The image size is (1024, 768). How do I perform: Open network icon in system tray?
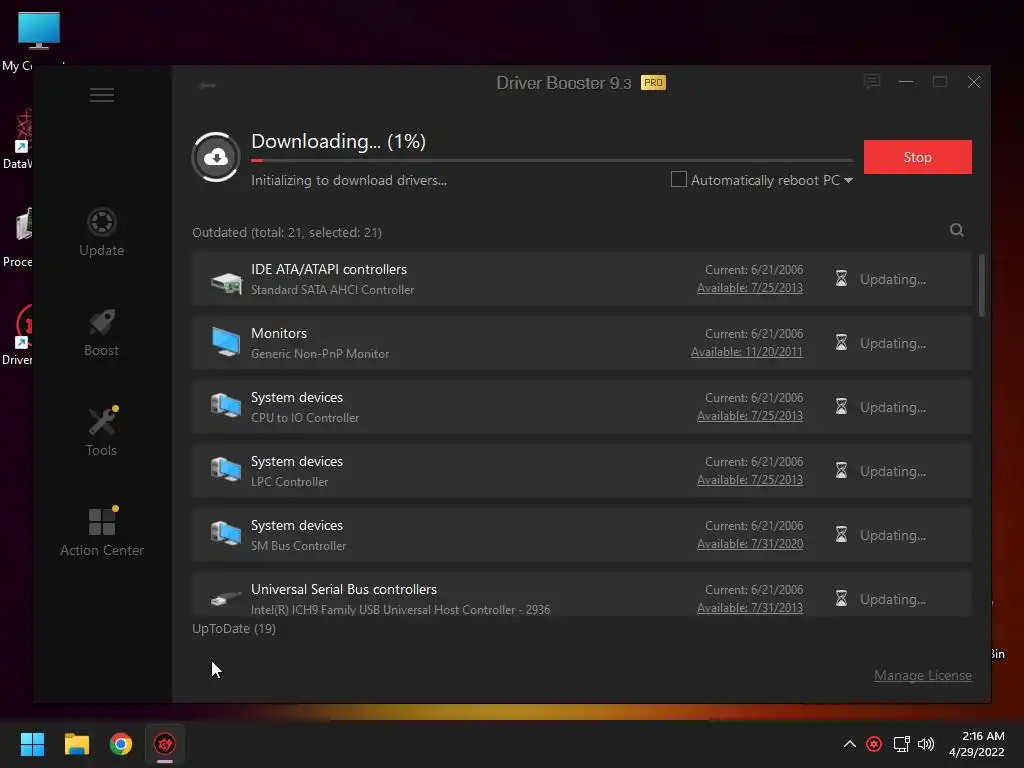coord(902,744)
